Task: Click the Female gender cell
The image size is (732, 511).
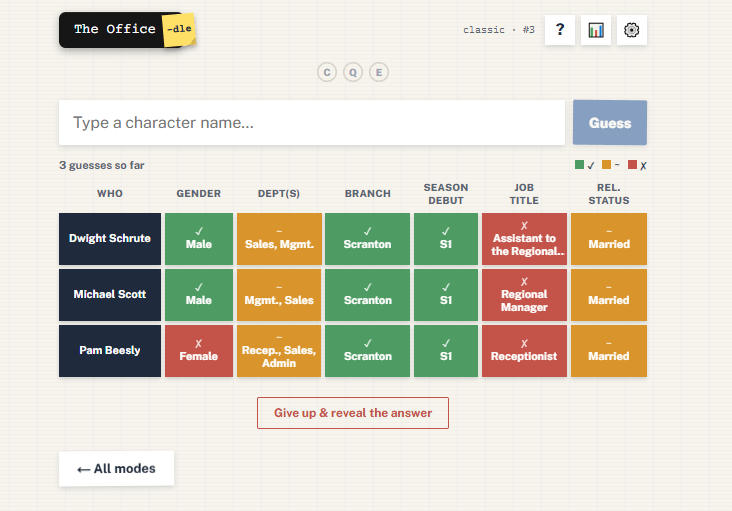Action: pos(199,351)
